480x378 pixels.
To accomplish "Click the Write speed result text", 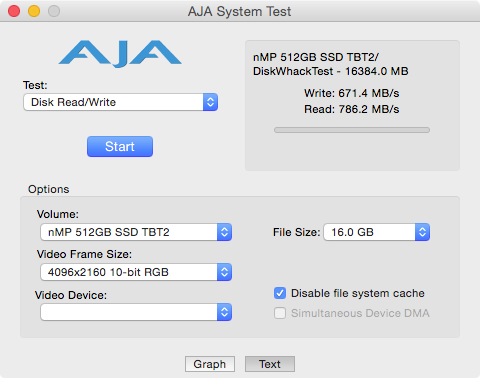I will 352,93.
